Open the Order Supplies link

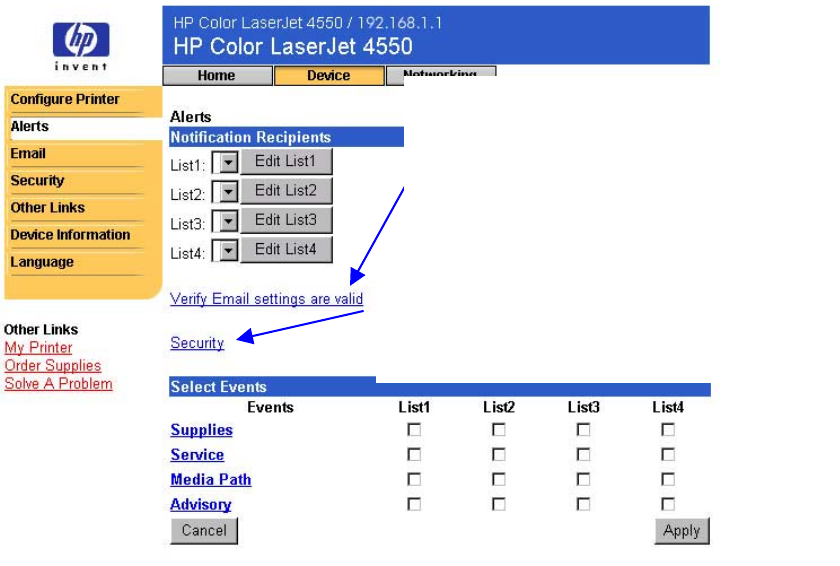52,366
